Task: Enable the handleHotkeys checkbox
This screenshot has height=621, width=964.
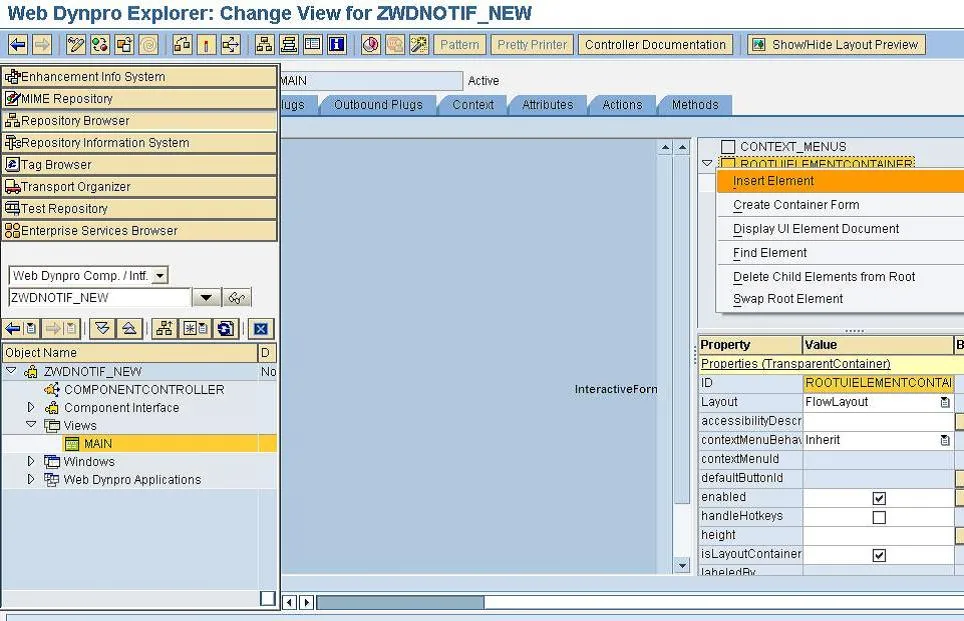Action: coord(879,516)
